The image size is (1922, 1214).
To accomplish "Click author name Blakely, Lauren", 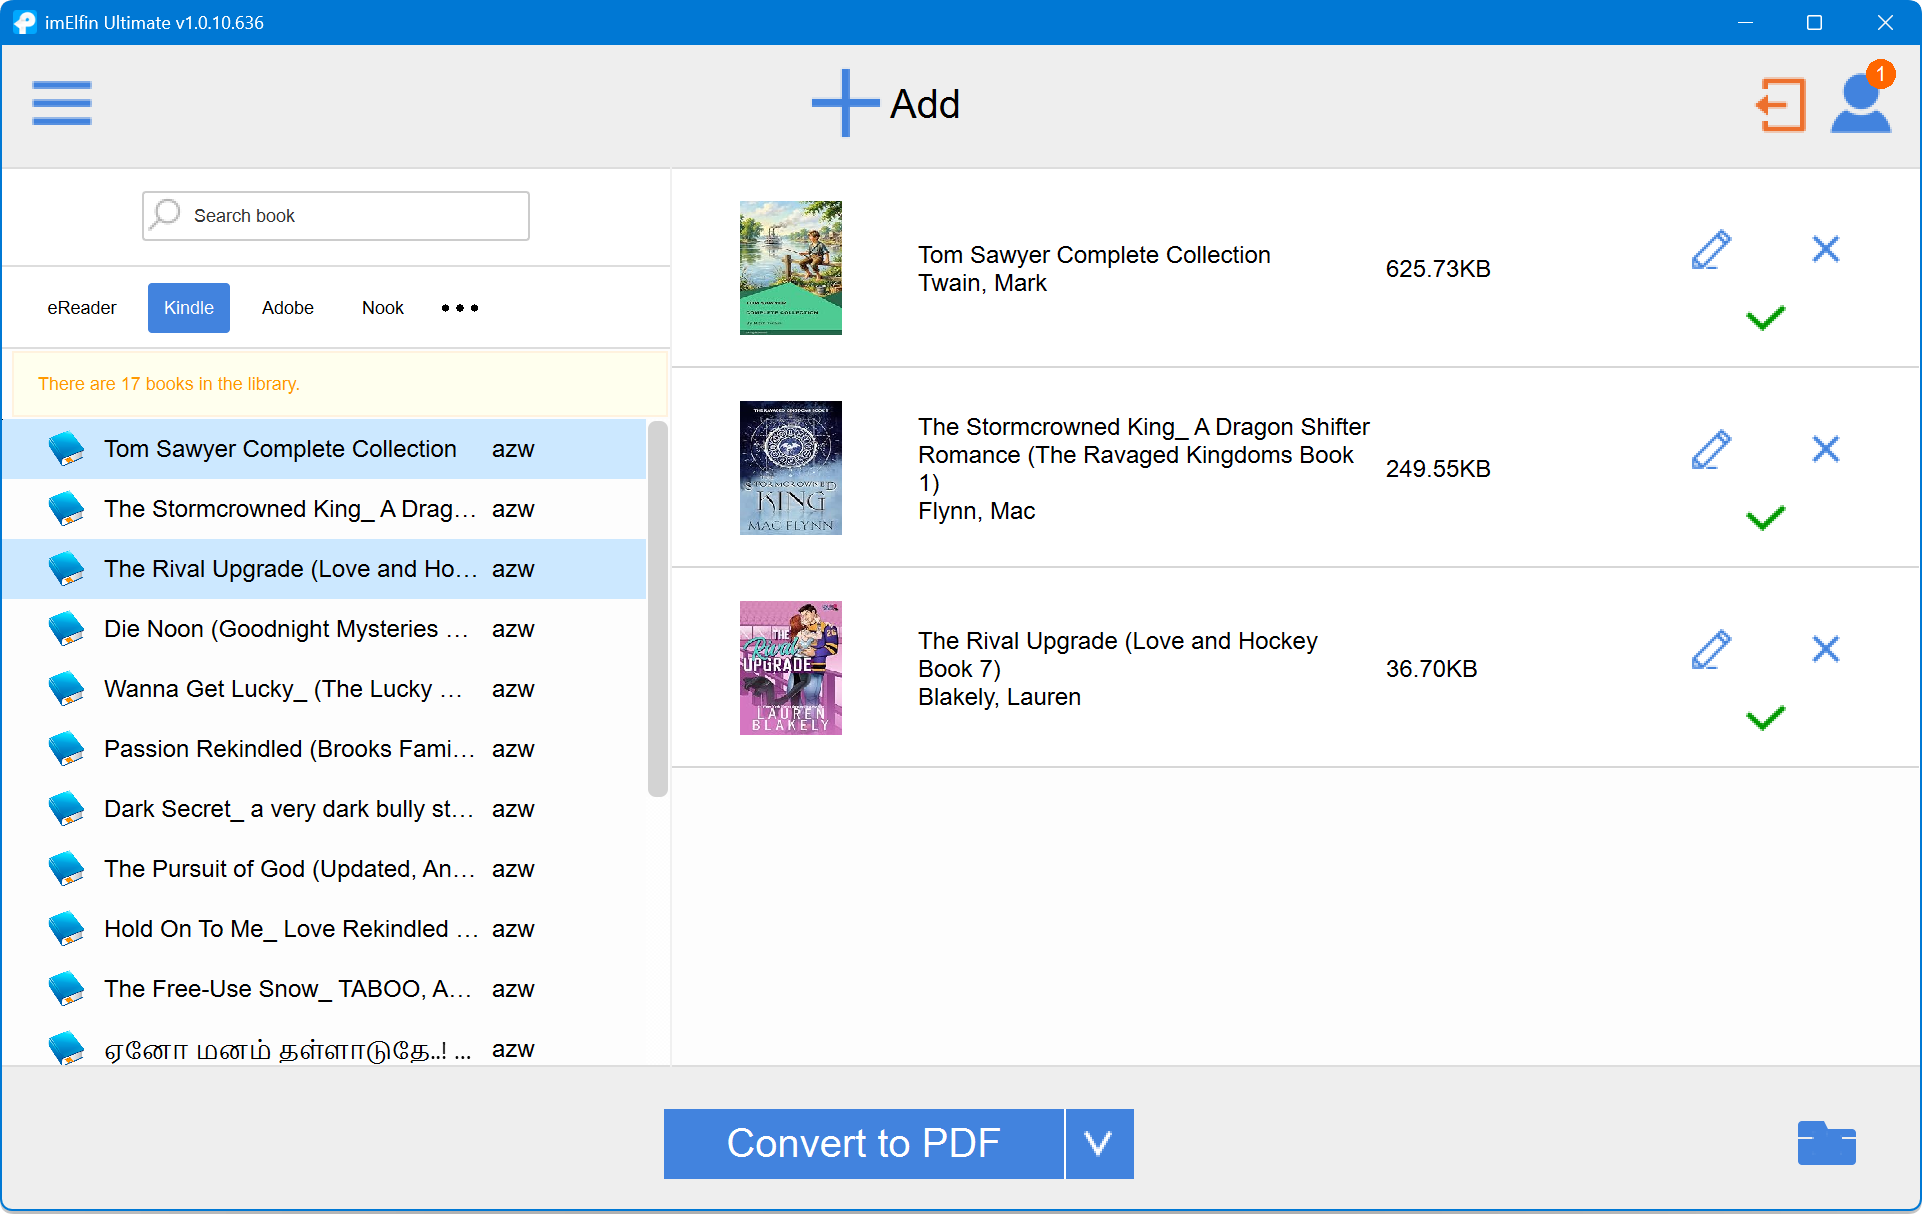I will 999,697.
